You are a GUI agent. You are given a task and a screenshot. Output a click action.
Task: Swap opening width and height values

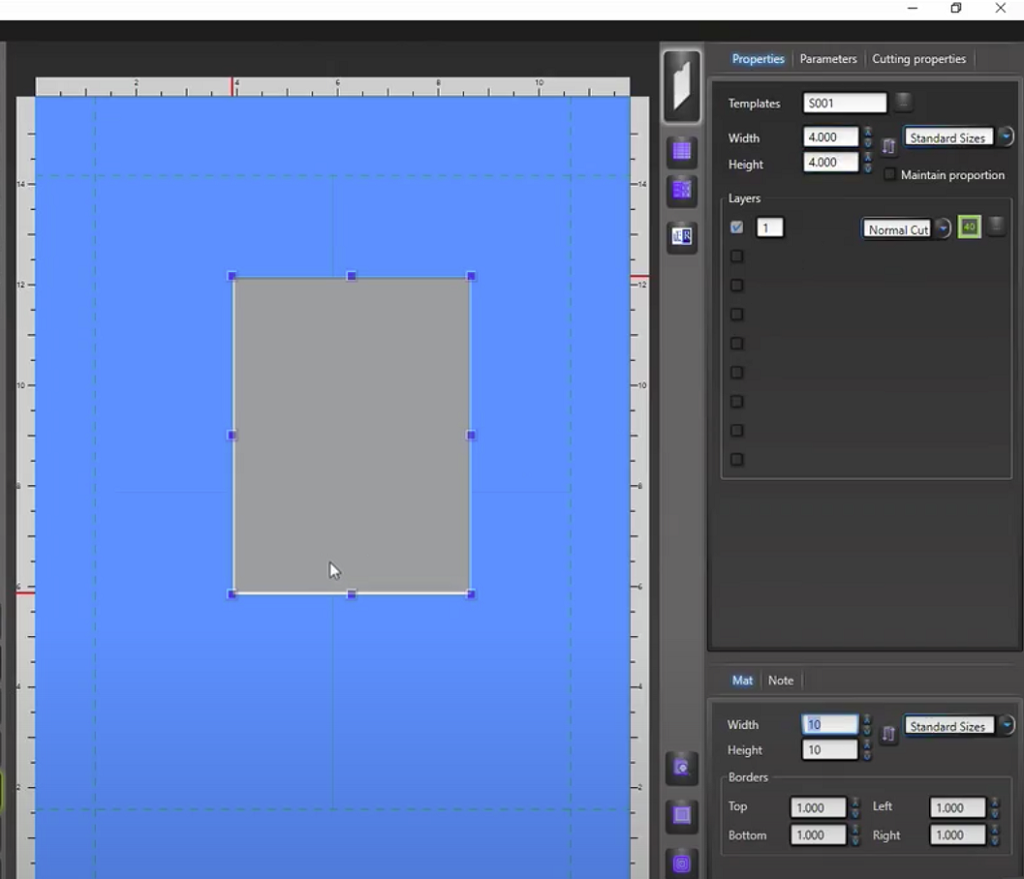point(889,148)
